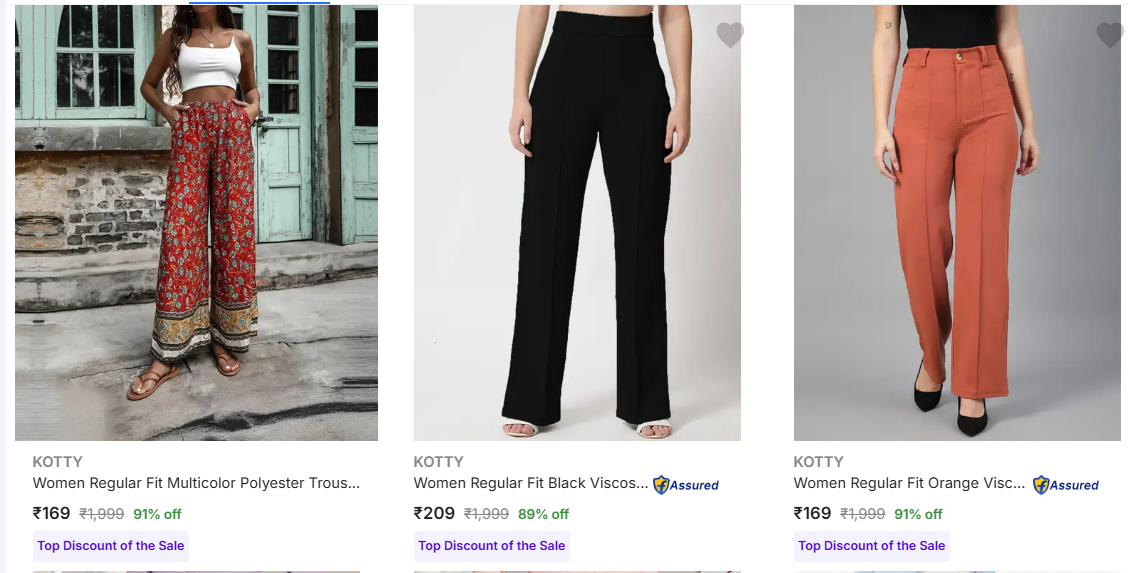
Task: Click Top Discount tag under orange trousers
Action: pos(872,546)
